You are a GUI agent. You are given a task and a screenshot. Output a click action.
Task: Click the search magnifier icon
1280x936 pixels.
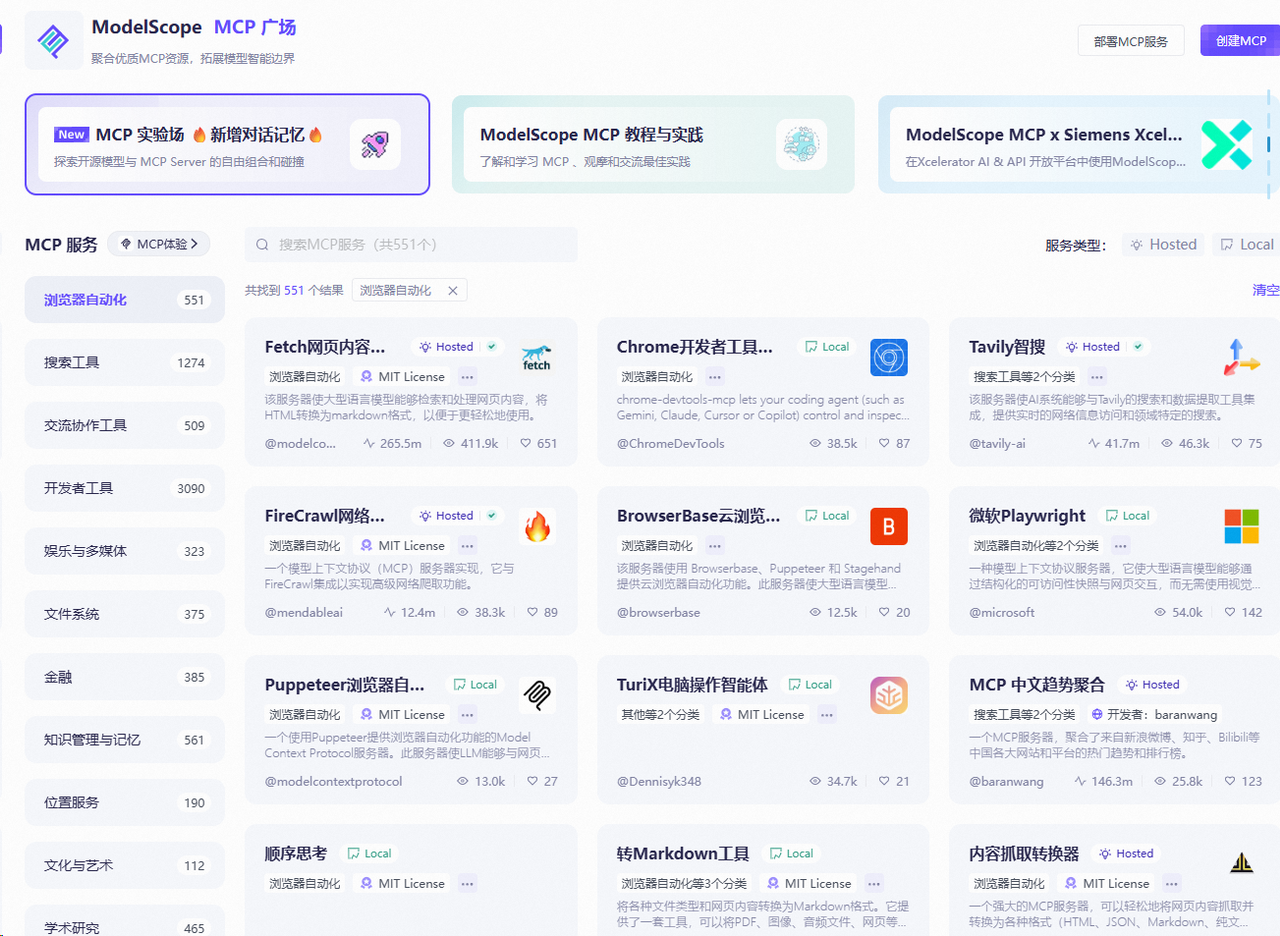click(263, 245)
